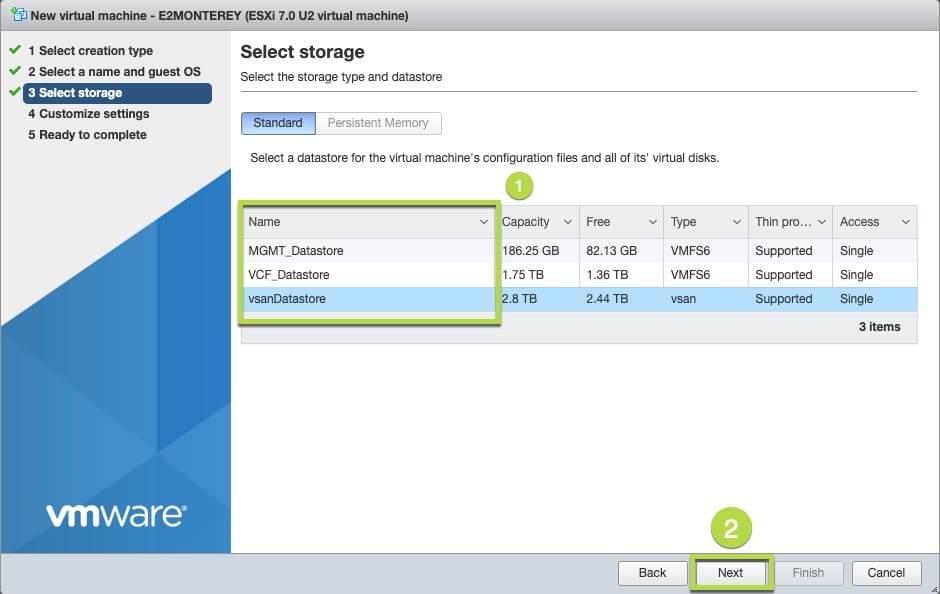Select step 3 Select storage
This screenshot has width=940, height=594.
117,93
